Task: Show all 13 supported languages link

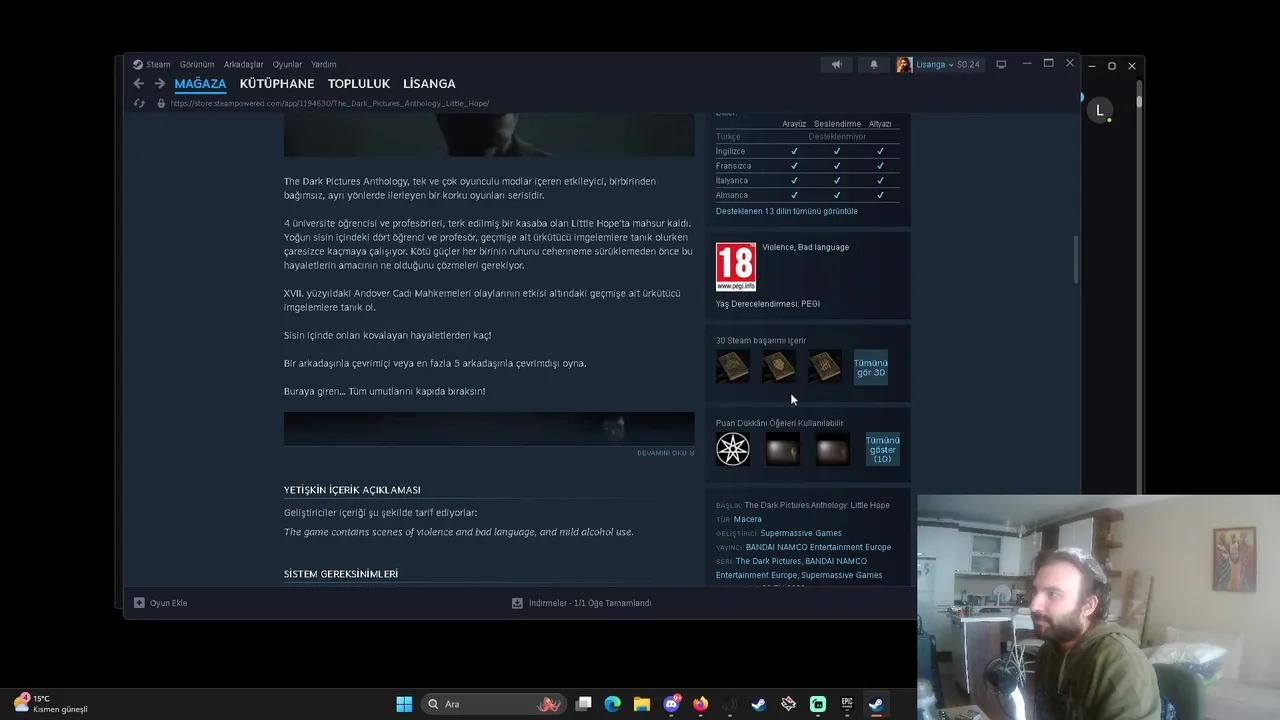Action: click(x=787, y=211)
